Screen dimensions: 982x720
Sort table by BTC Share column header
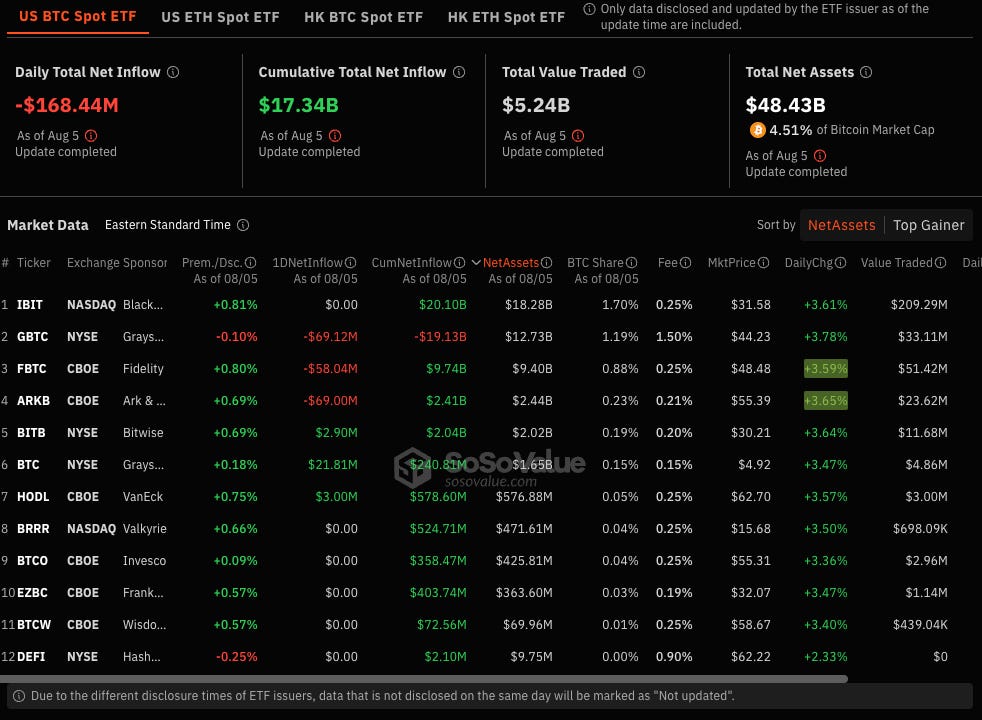click(596, 262)
